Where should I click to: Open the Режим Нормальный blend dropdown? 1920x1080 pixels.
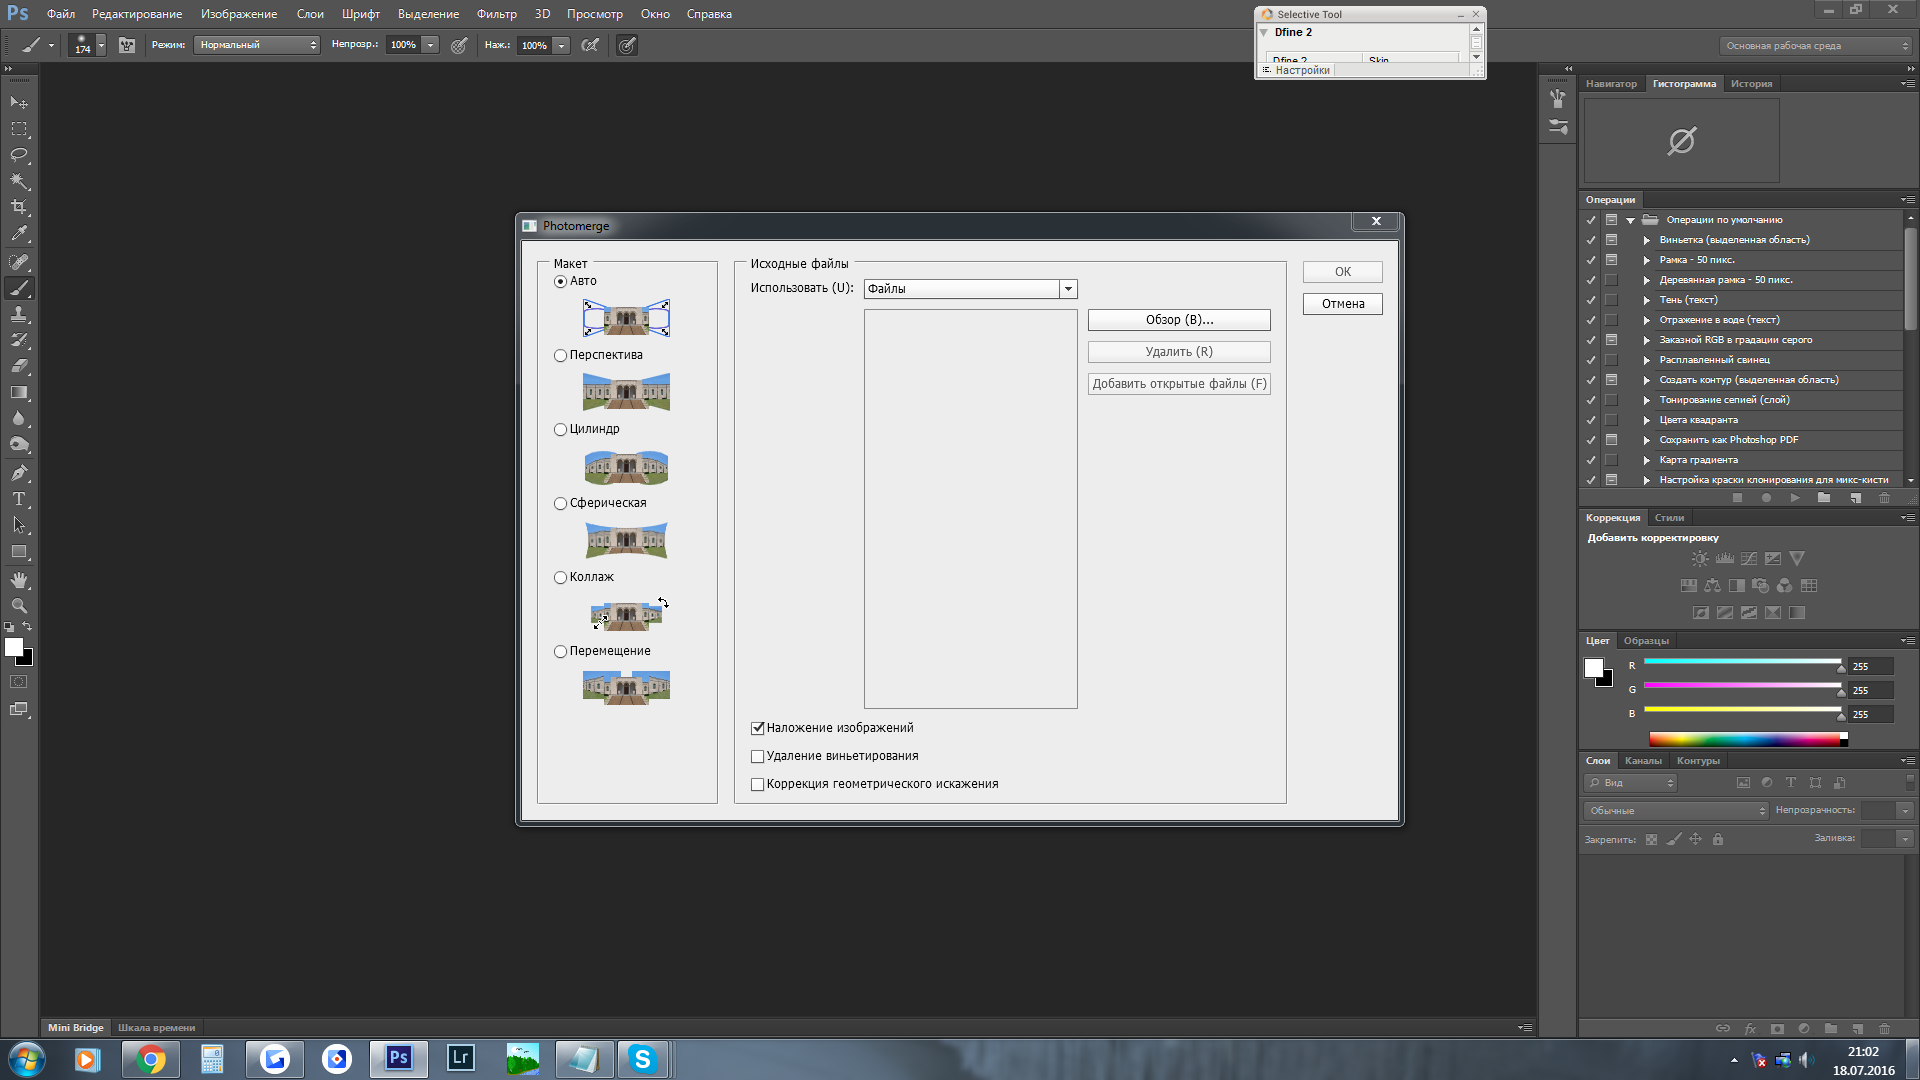(256, 45)
